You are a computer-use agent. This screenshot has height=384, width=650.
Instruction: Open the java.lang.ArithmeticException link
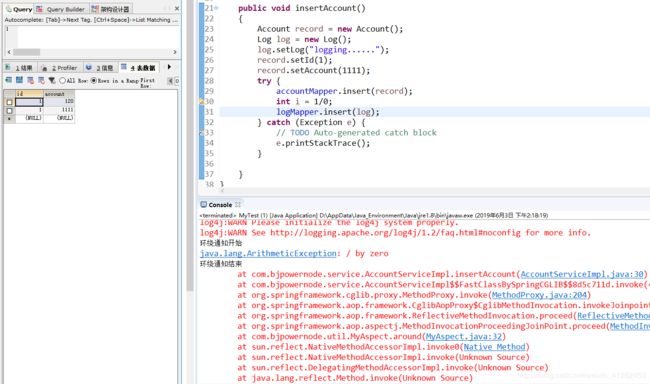pos(268,253)
